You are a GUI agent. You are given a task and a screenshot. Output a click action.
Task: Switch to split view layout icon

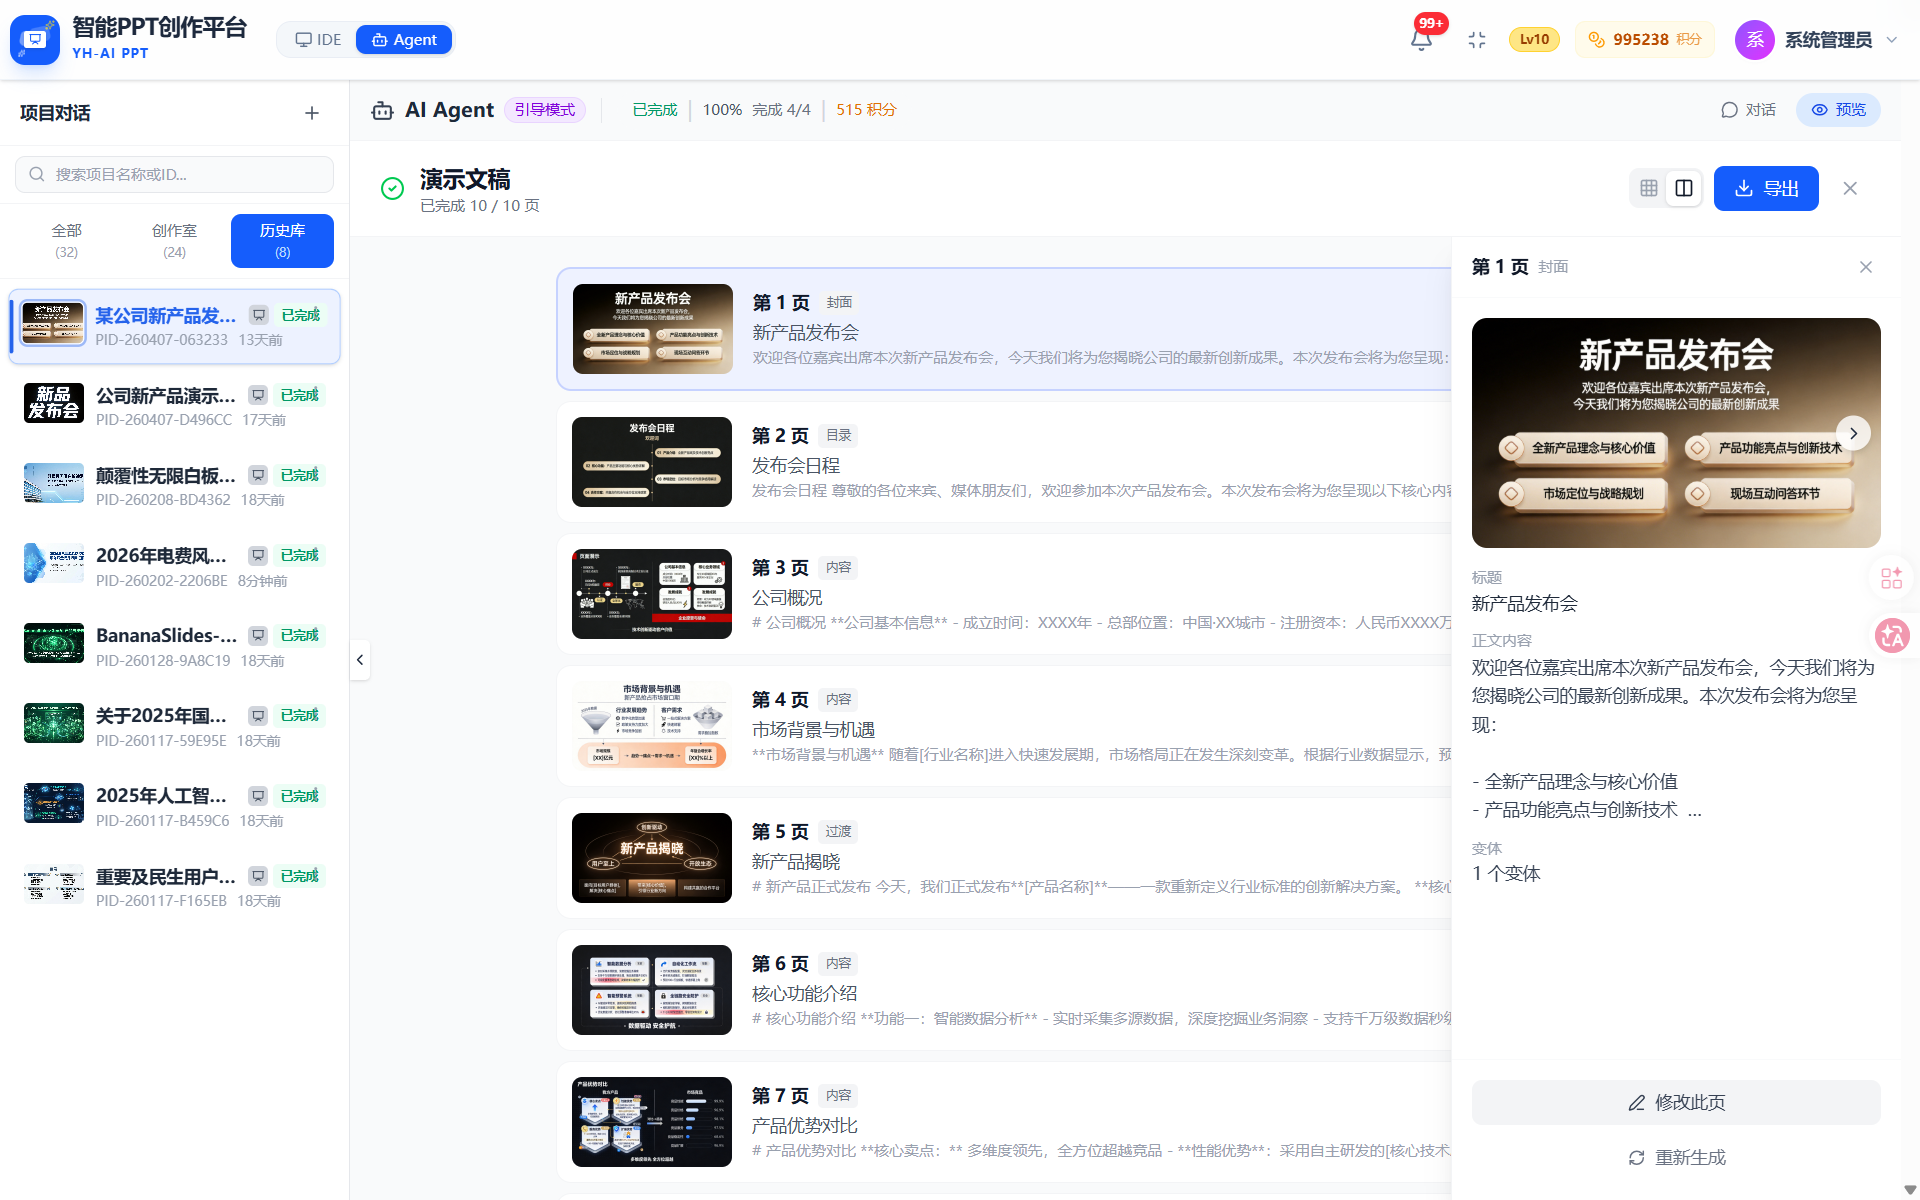tap(1684, 188)
